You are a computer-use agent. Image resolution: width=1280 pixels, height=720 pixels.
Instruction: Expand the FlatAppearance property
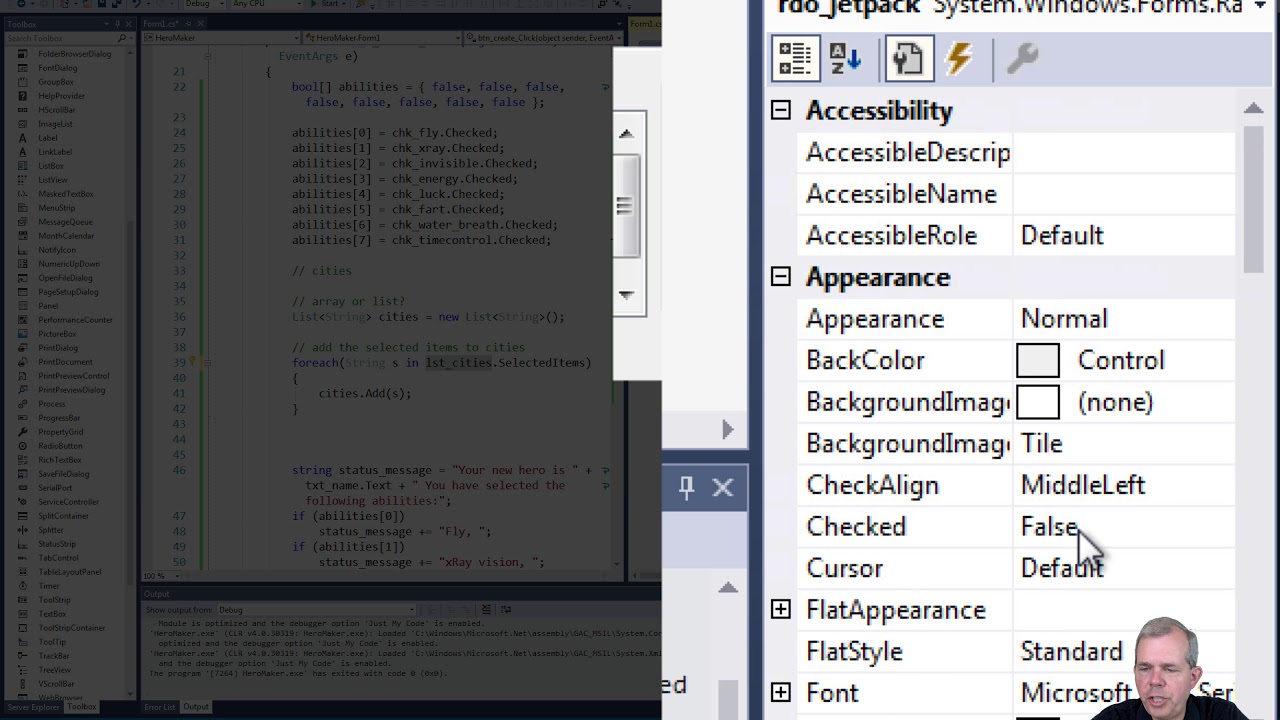[781, 610]
